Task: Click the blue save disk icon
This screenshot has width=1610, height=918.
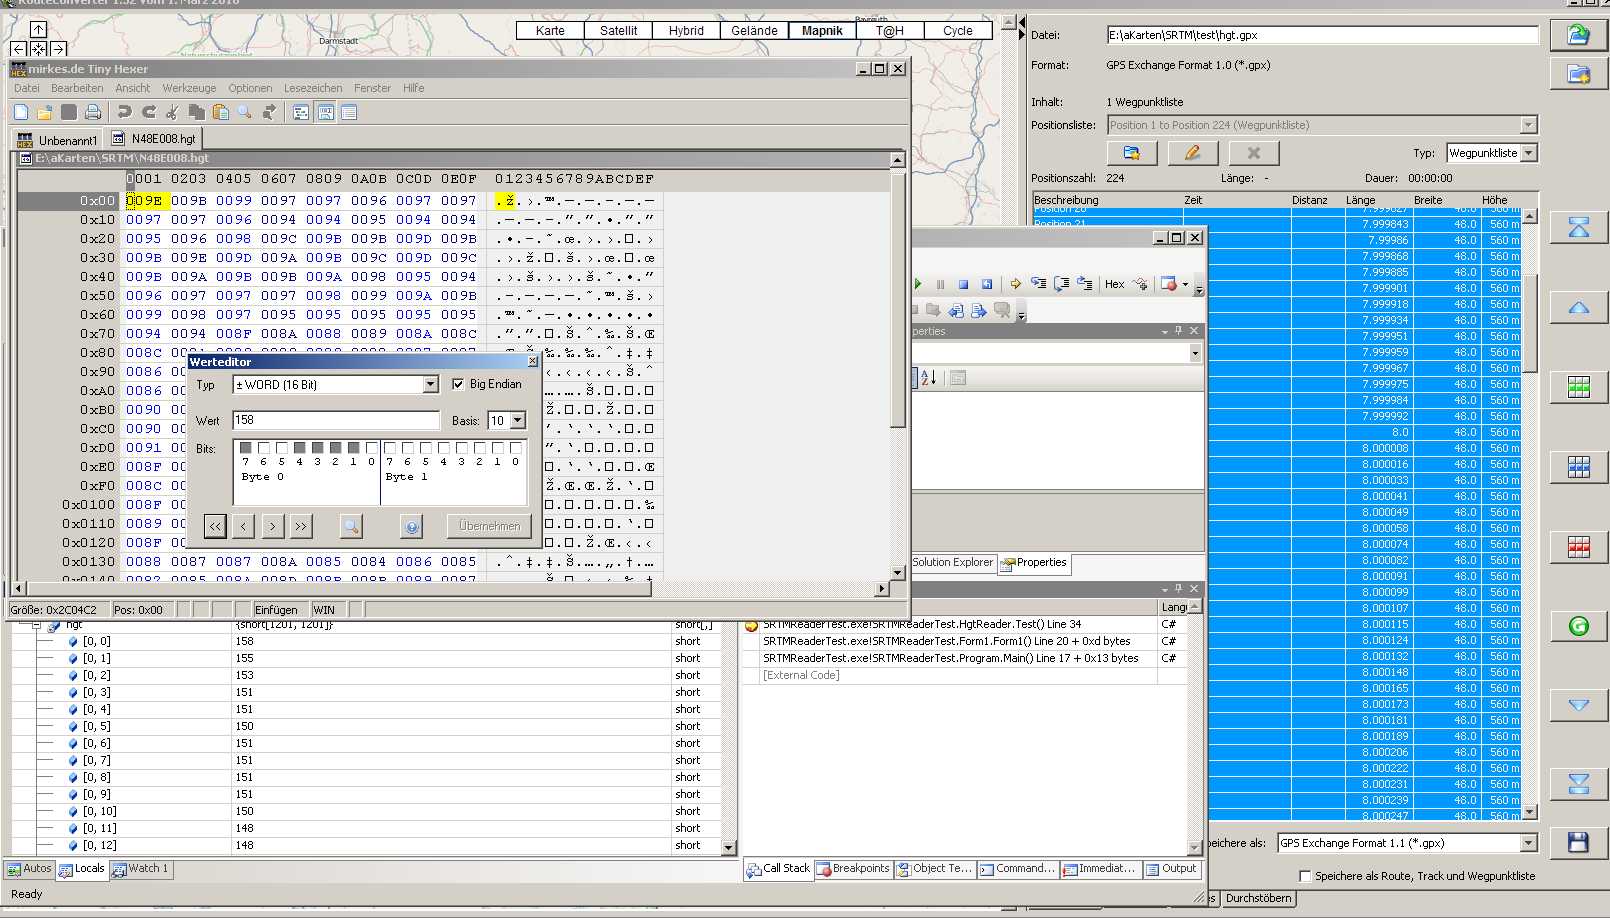Action: (x=1578, y=843)
